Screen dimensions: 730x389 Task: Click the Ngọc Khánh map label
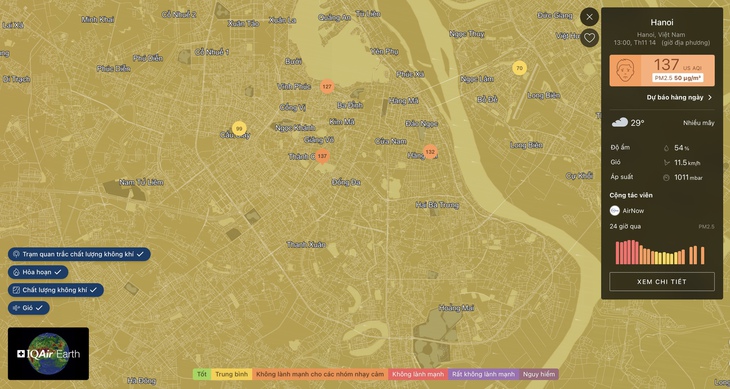coord(295,127)
